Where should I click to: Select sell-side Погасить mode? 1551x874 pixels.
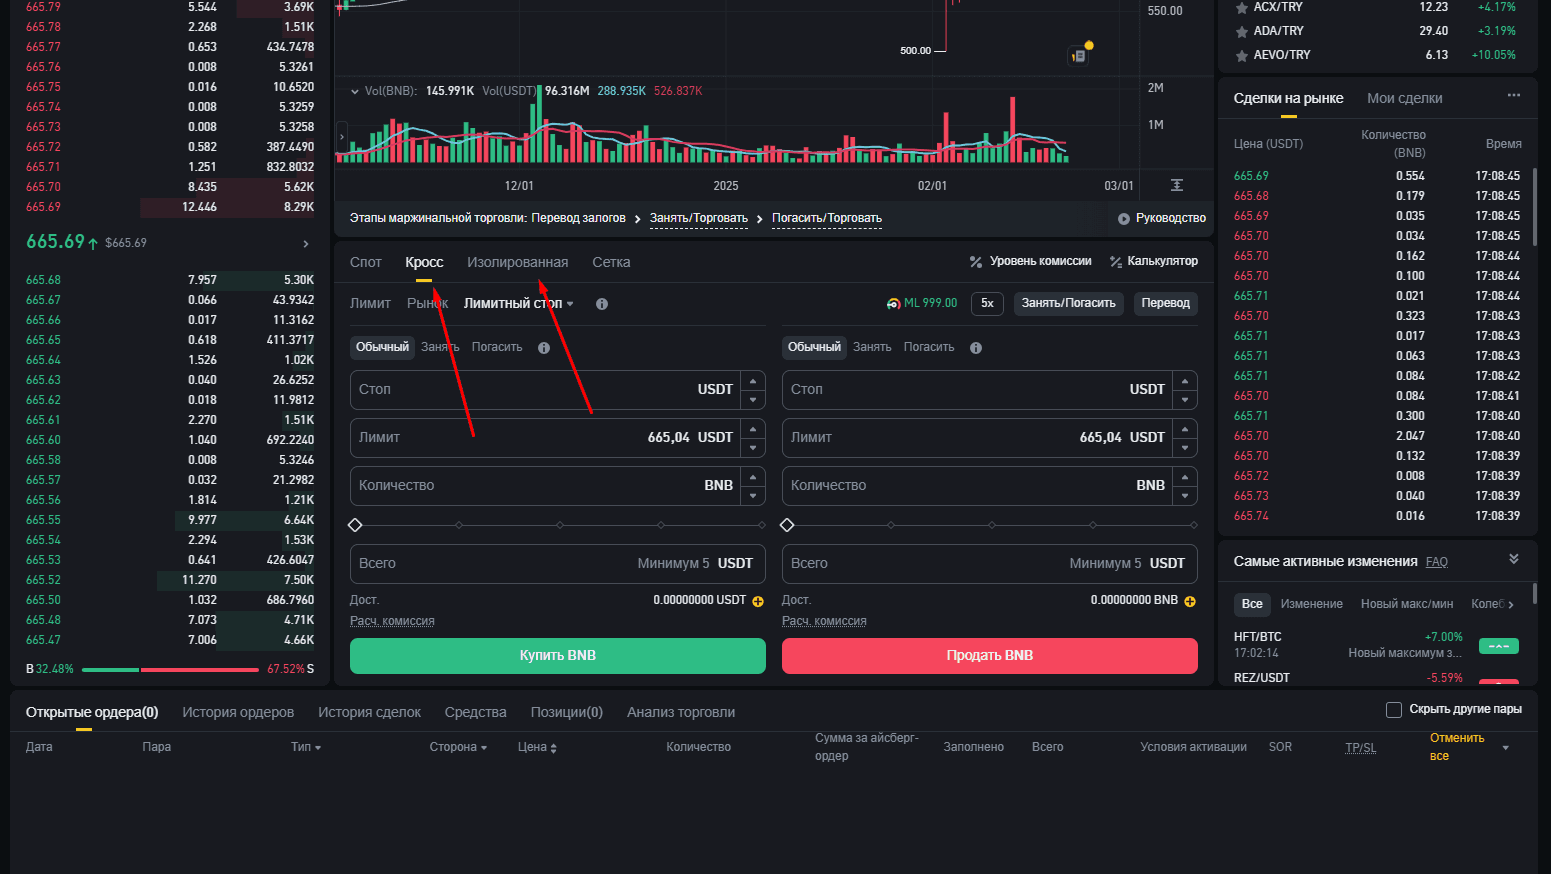pos(929,347)
